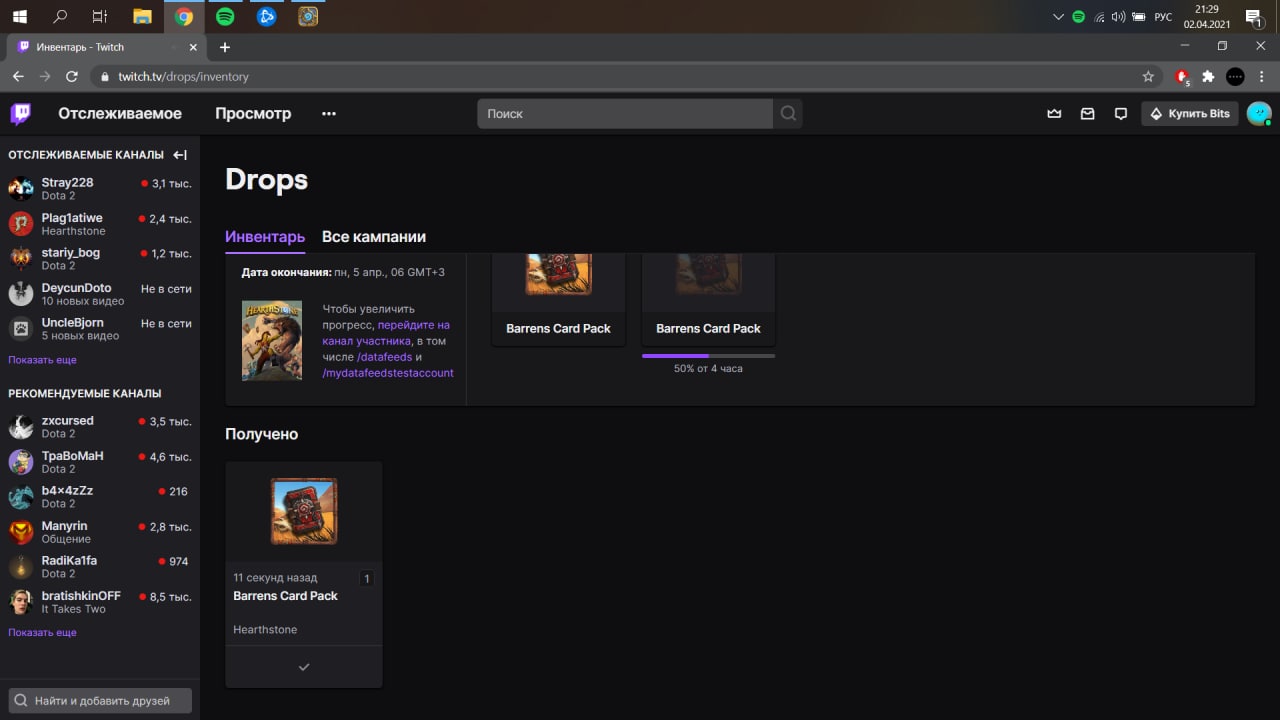Switch to the Все кампании tab
The width and height of the screenshot is (1280, 720).
tap(374, 237)
